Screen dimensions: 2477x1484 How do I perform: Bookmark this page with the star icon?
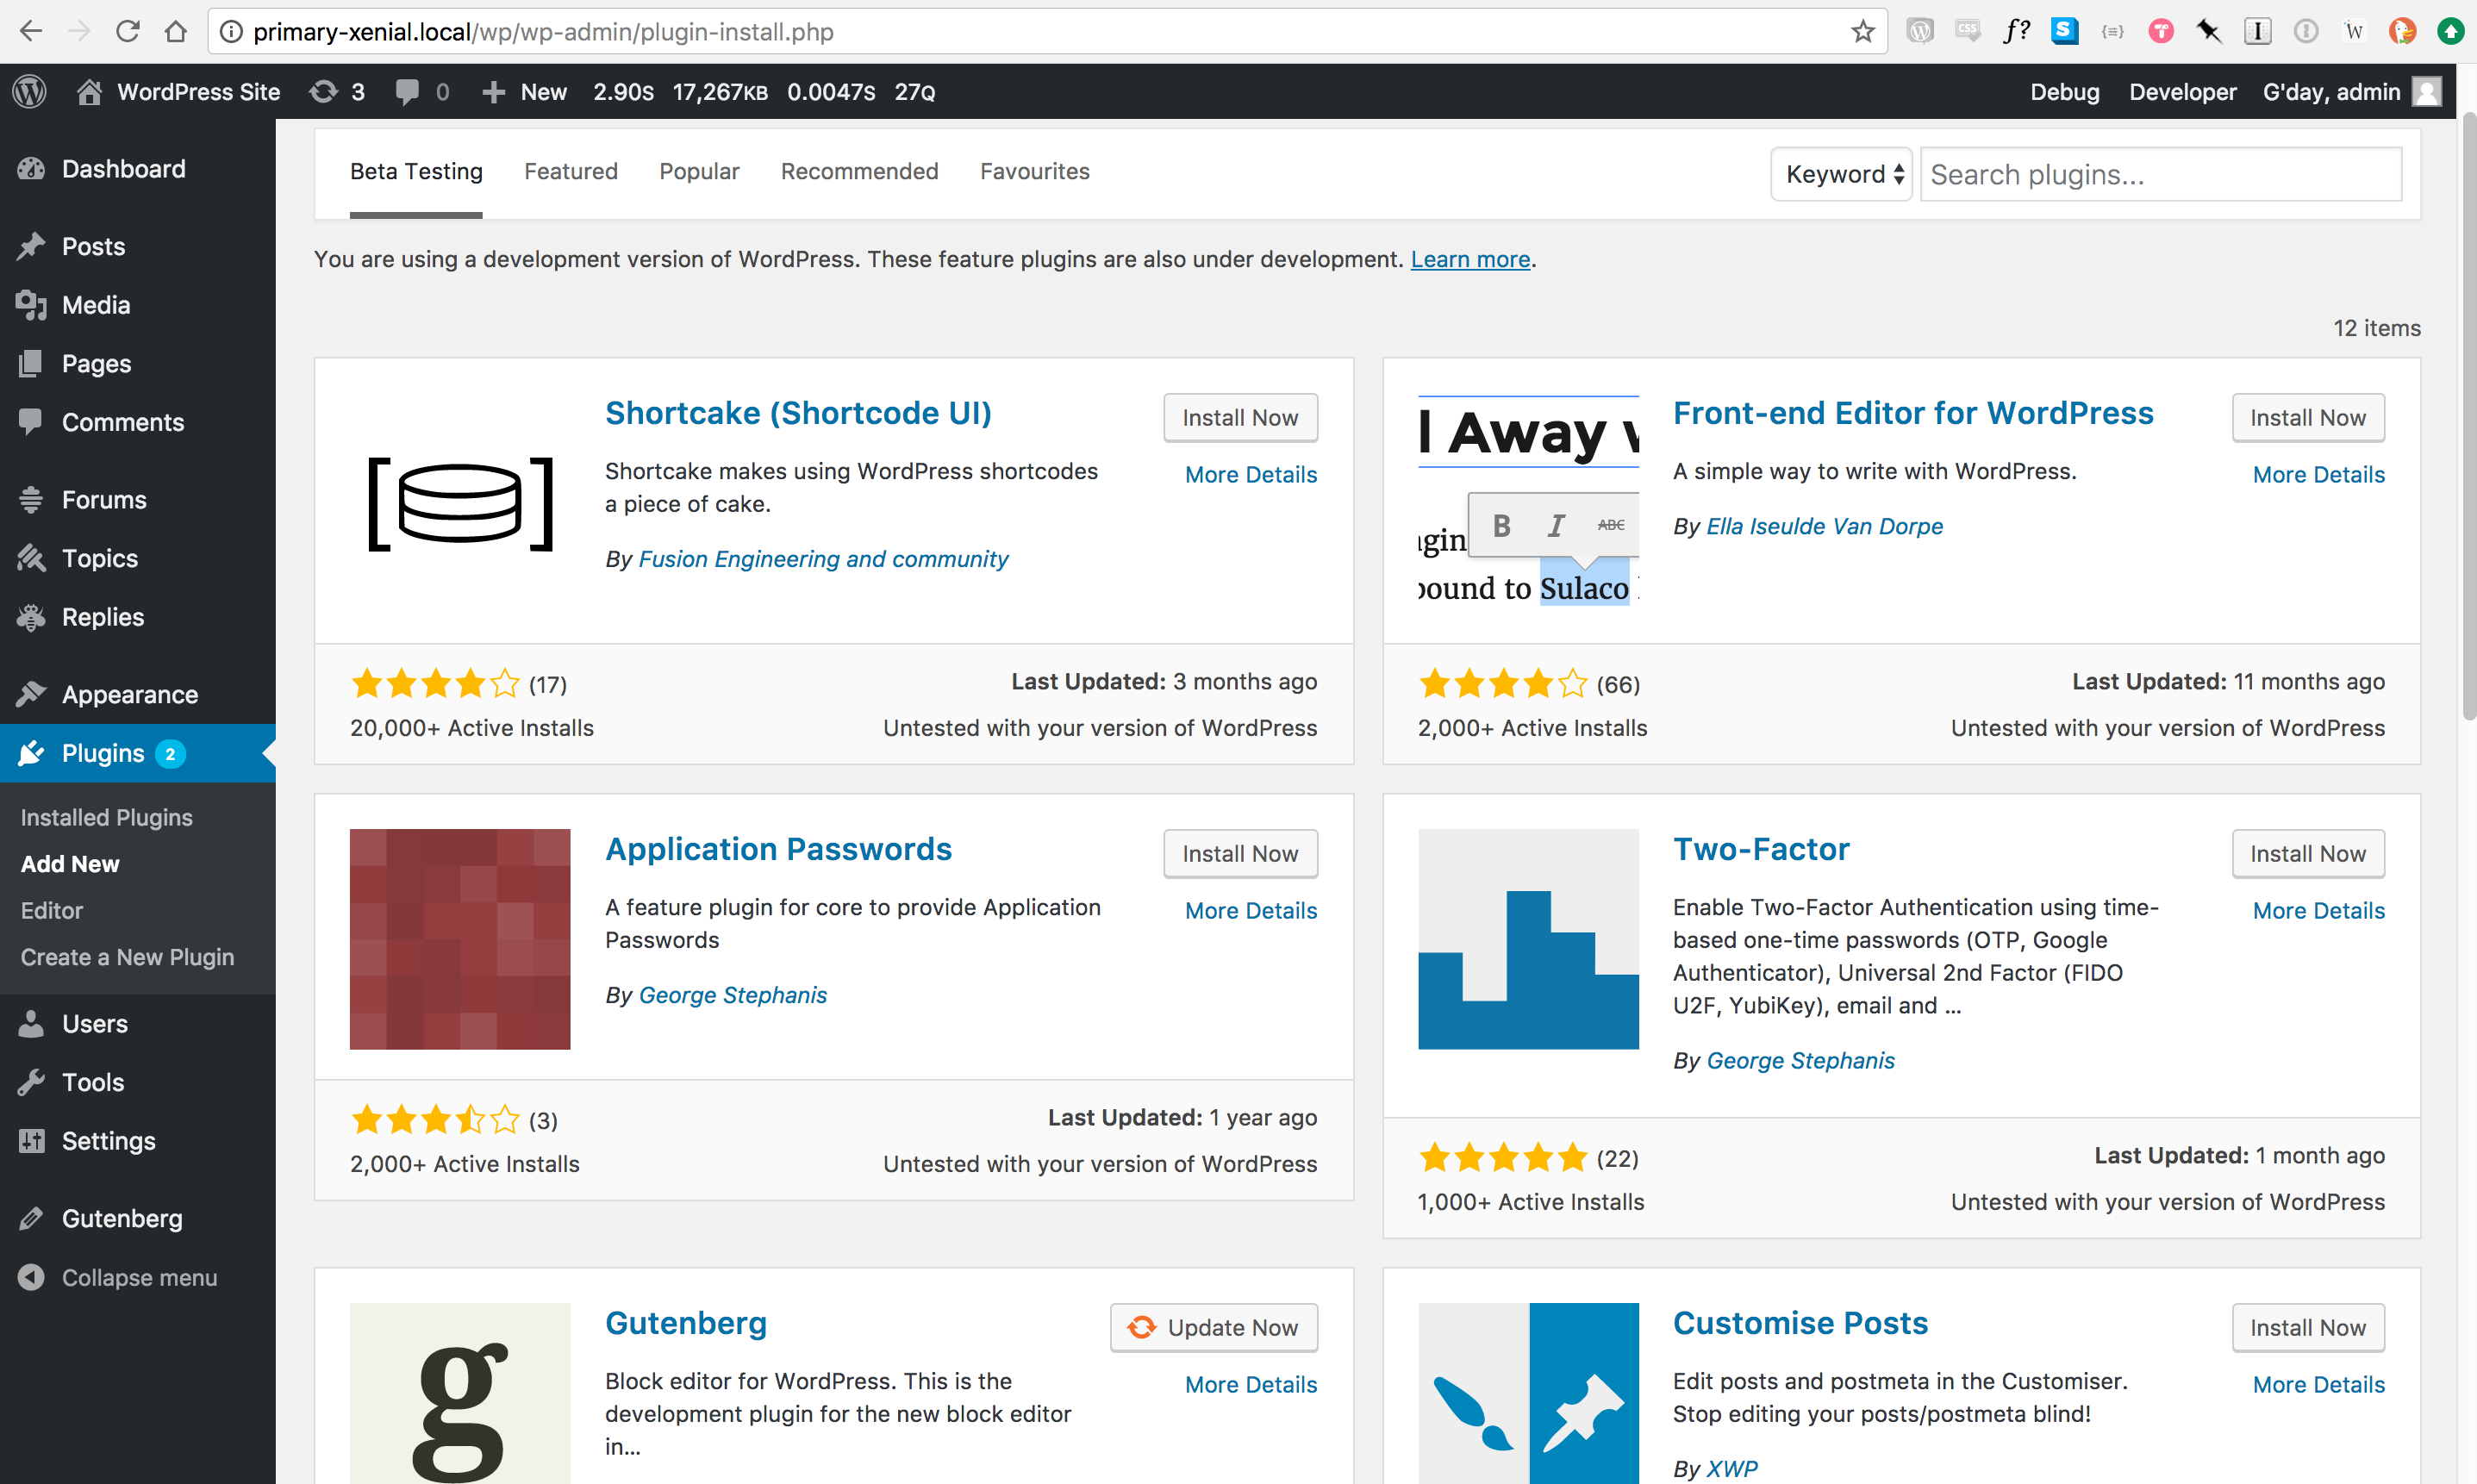(x=1862, y=32)
